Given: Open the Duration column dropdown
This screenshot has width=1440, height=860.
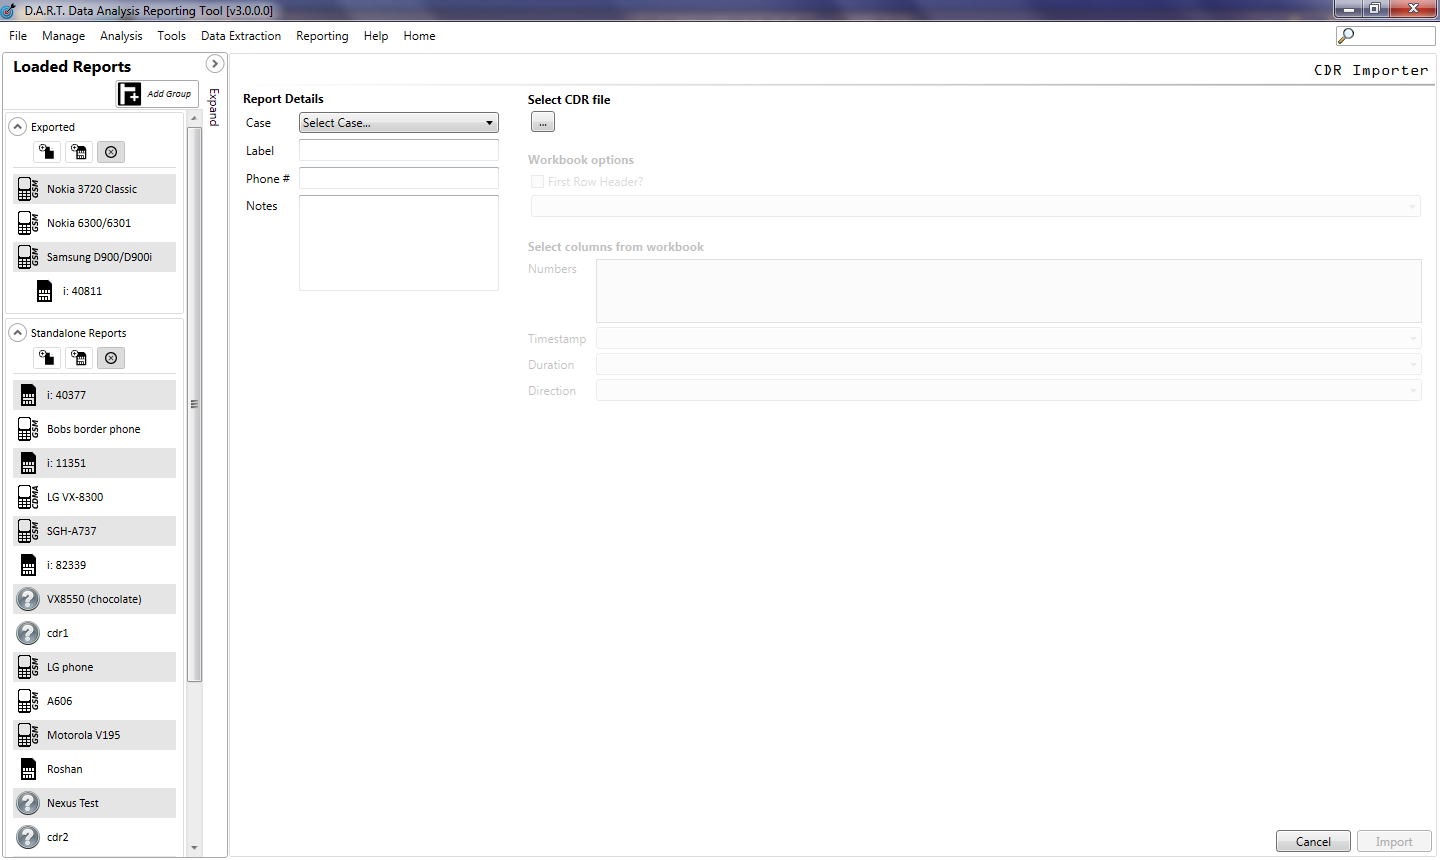Looking at the screenshot, I should (1008, 364).
